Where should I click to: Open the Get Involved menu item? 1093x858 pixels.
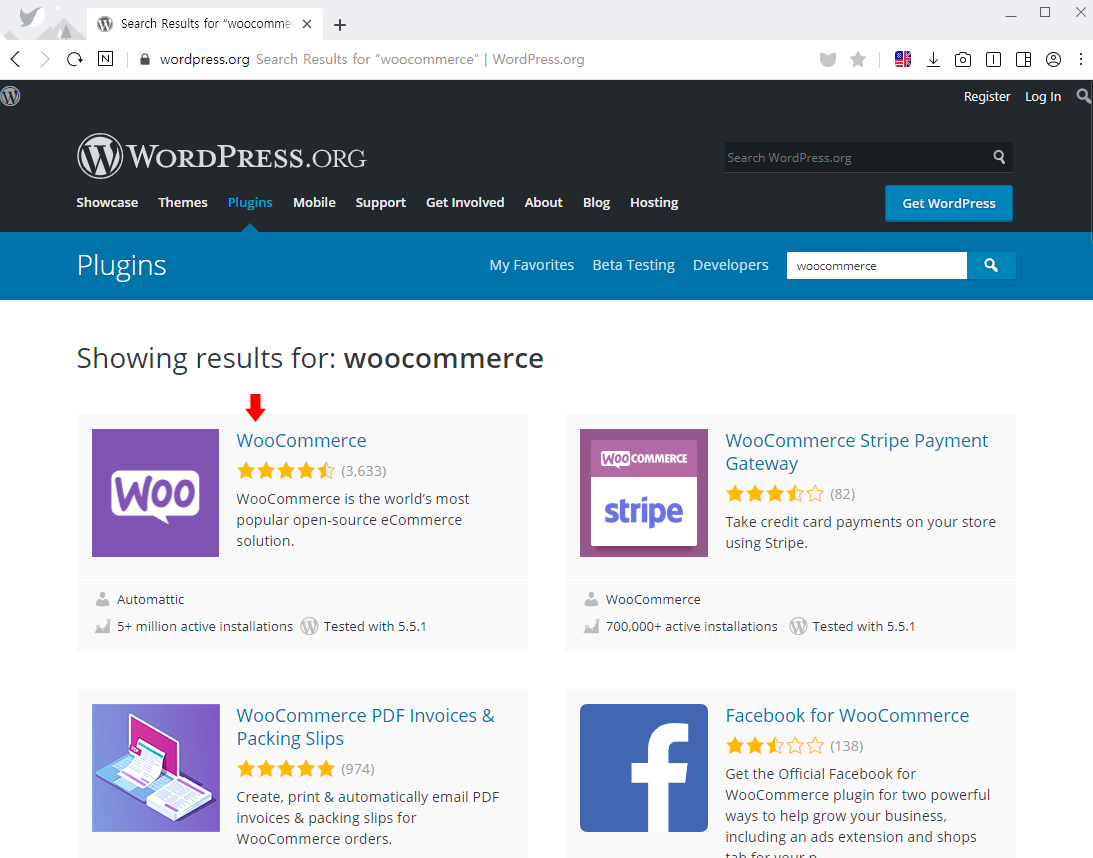[x=465, y=203]
